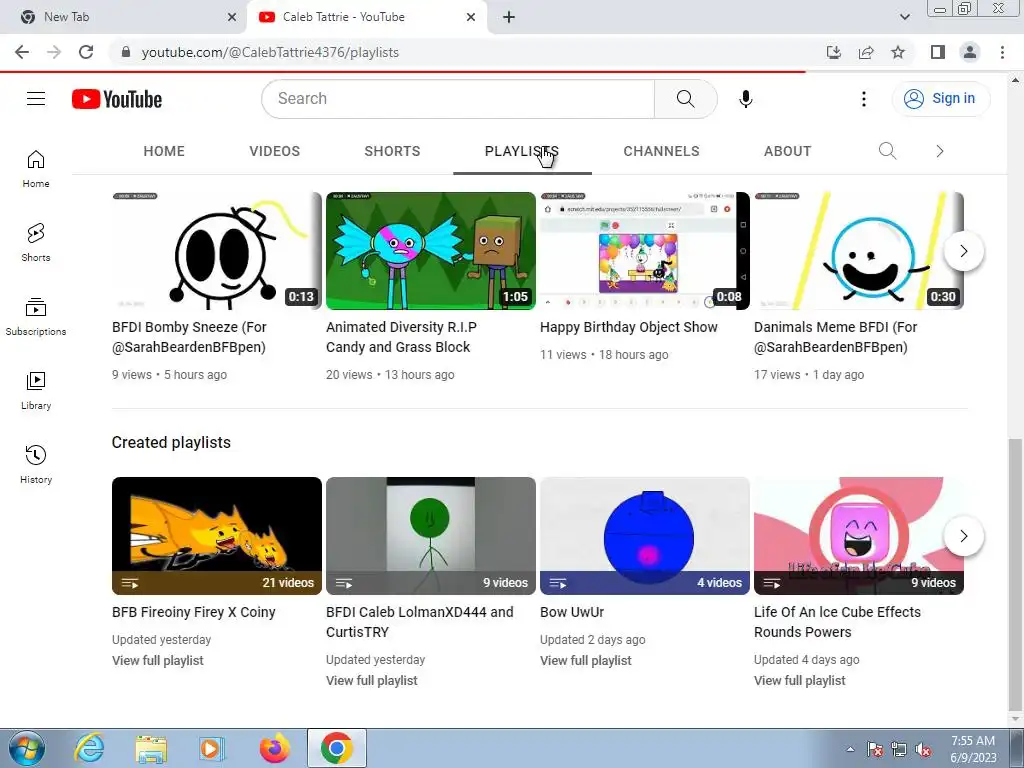Open the Ice Cube Effects playlist thumbnail
This screenshot has height=768, width=1024.
pyautogui.click(x=859, y=536)
